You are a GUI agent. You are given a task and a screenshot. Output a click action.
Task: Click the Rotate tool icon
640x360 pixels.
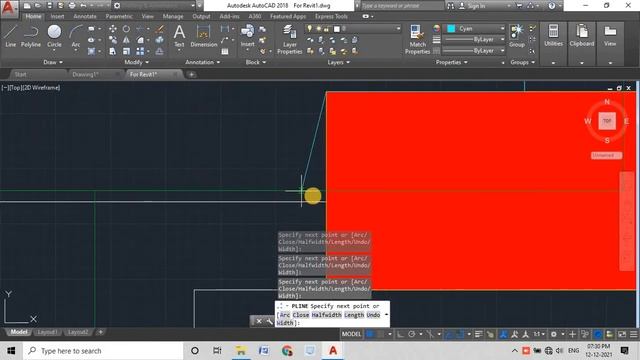pos(127,29)
